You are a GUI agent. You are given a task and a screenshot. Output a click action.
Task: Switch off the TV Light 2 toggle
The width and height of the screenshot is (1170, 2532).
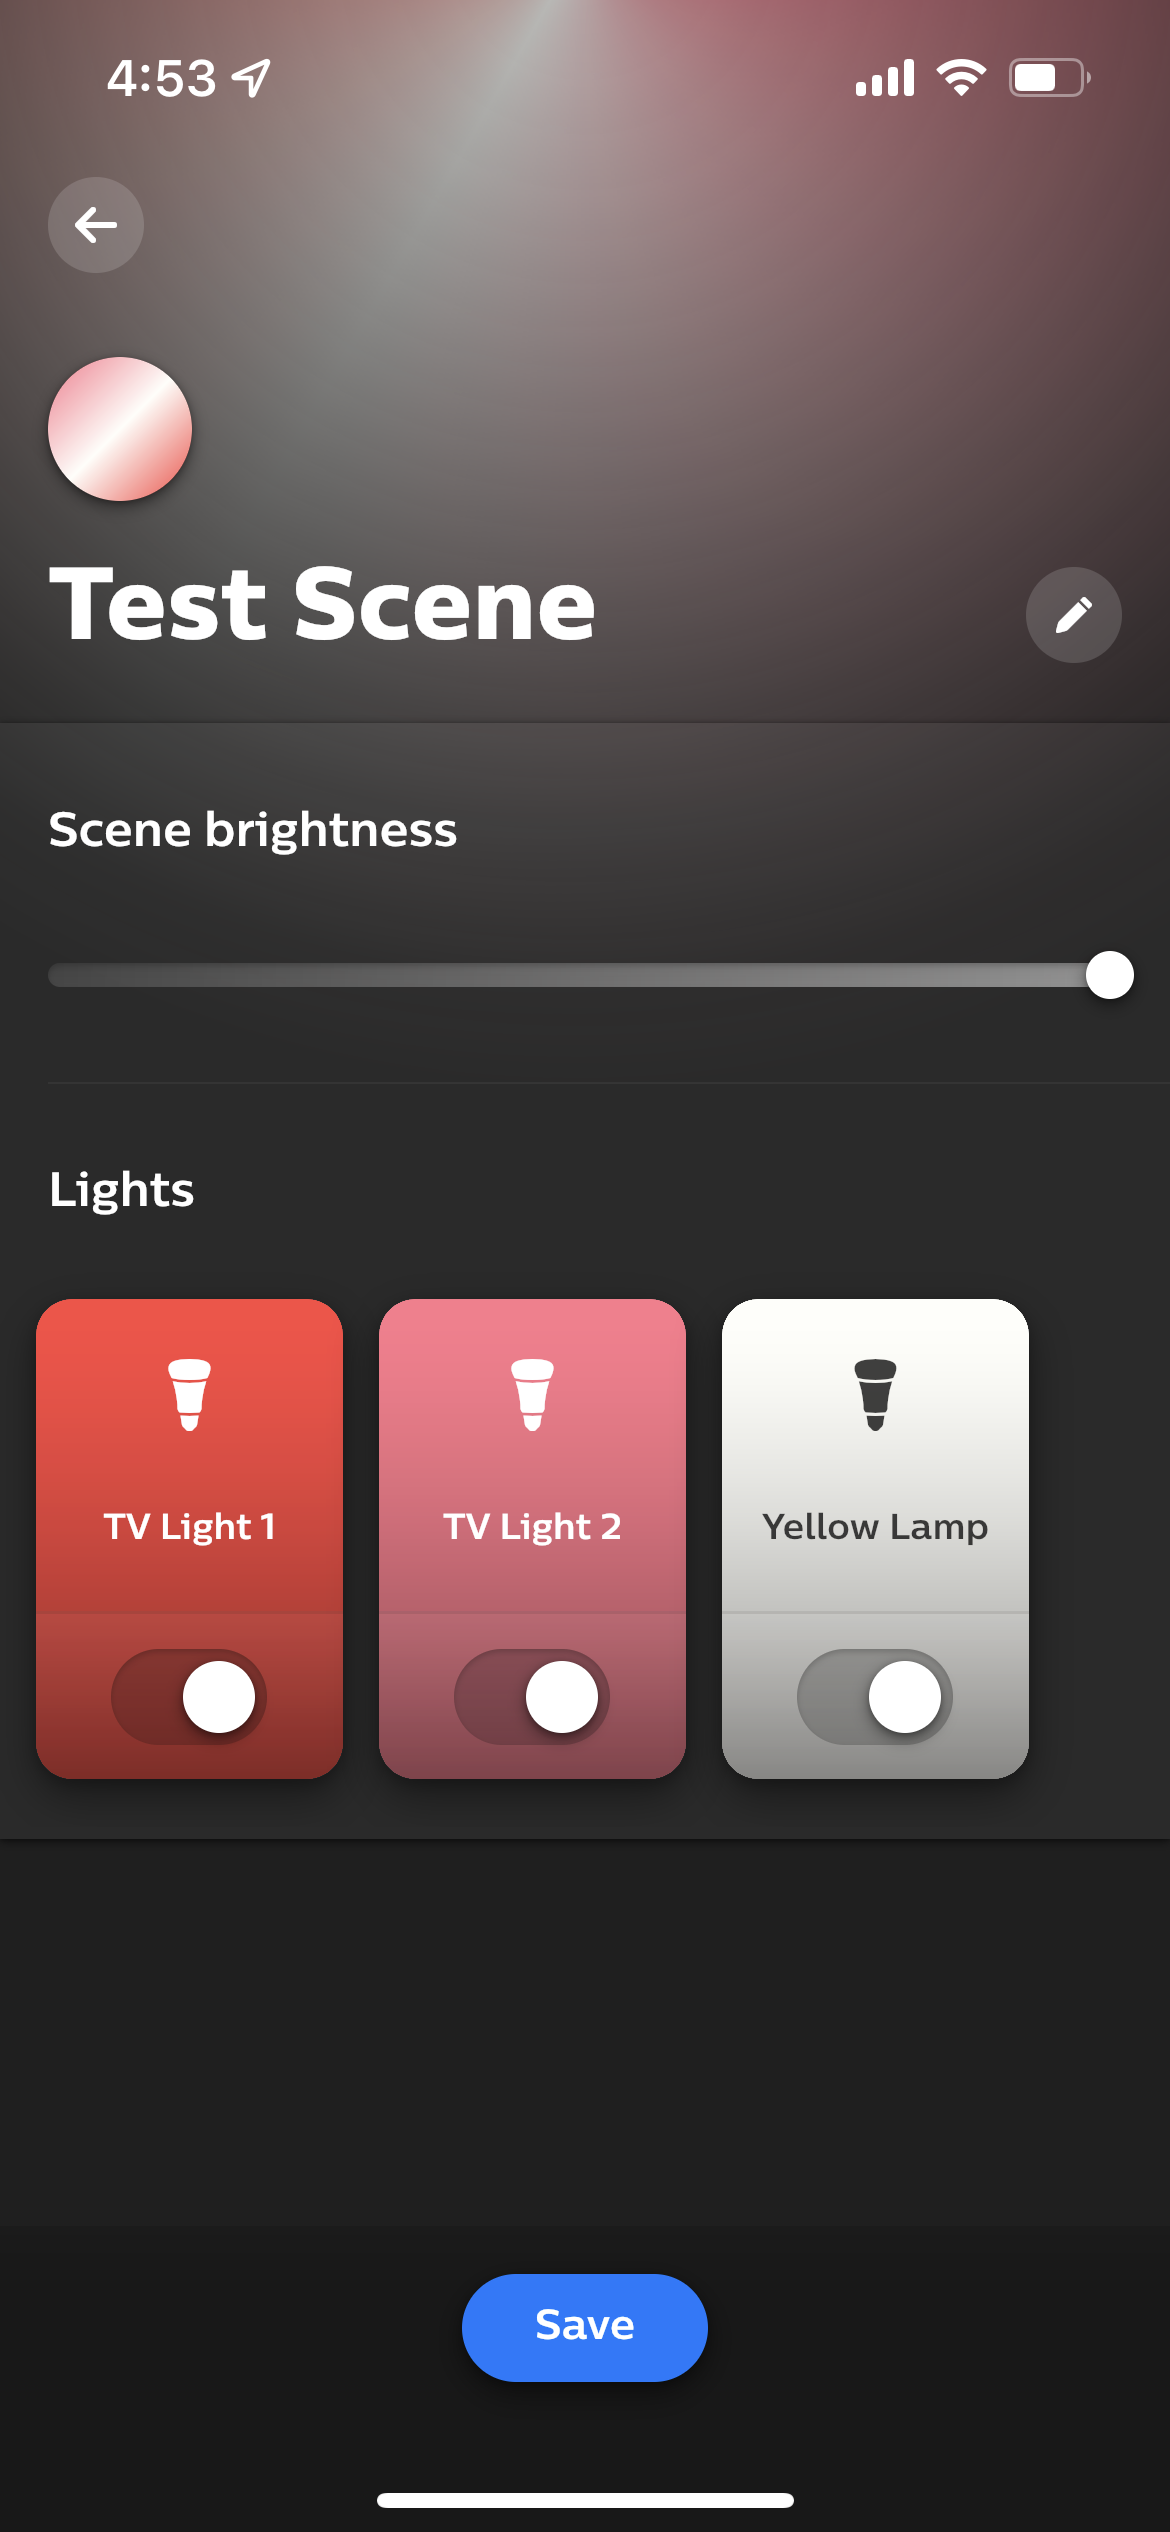point(532,1696)
